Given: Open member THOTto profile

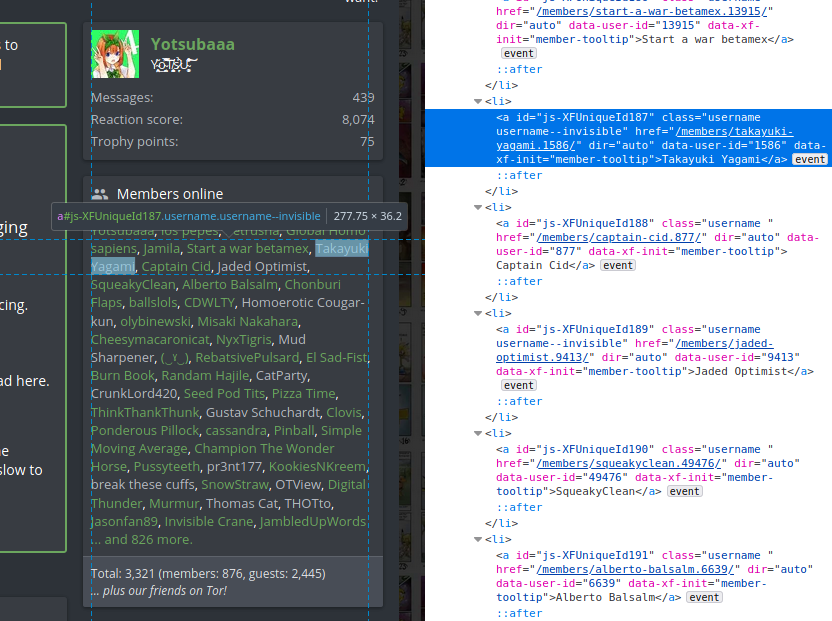Looking at the screenshot, I should (308, 504).
